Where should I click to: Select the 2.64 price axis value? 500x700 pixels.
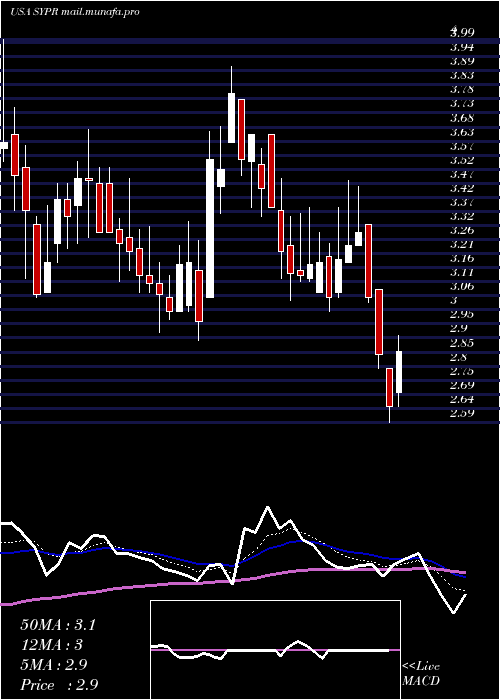[x=462, y=399]
